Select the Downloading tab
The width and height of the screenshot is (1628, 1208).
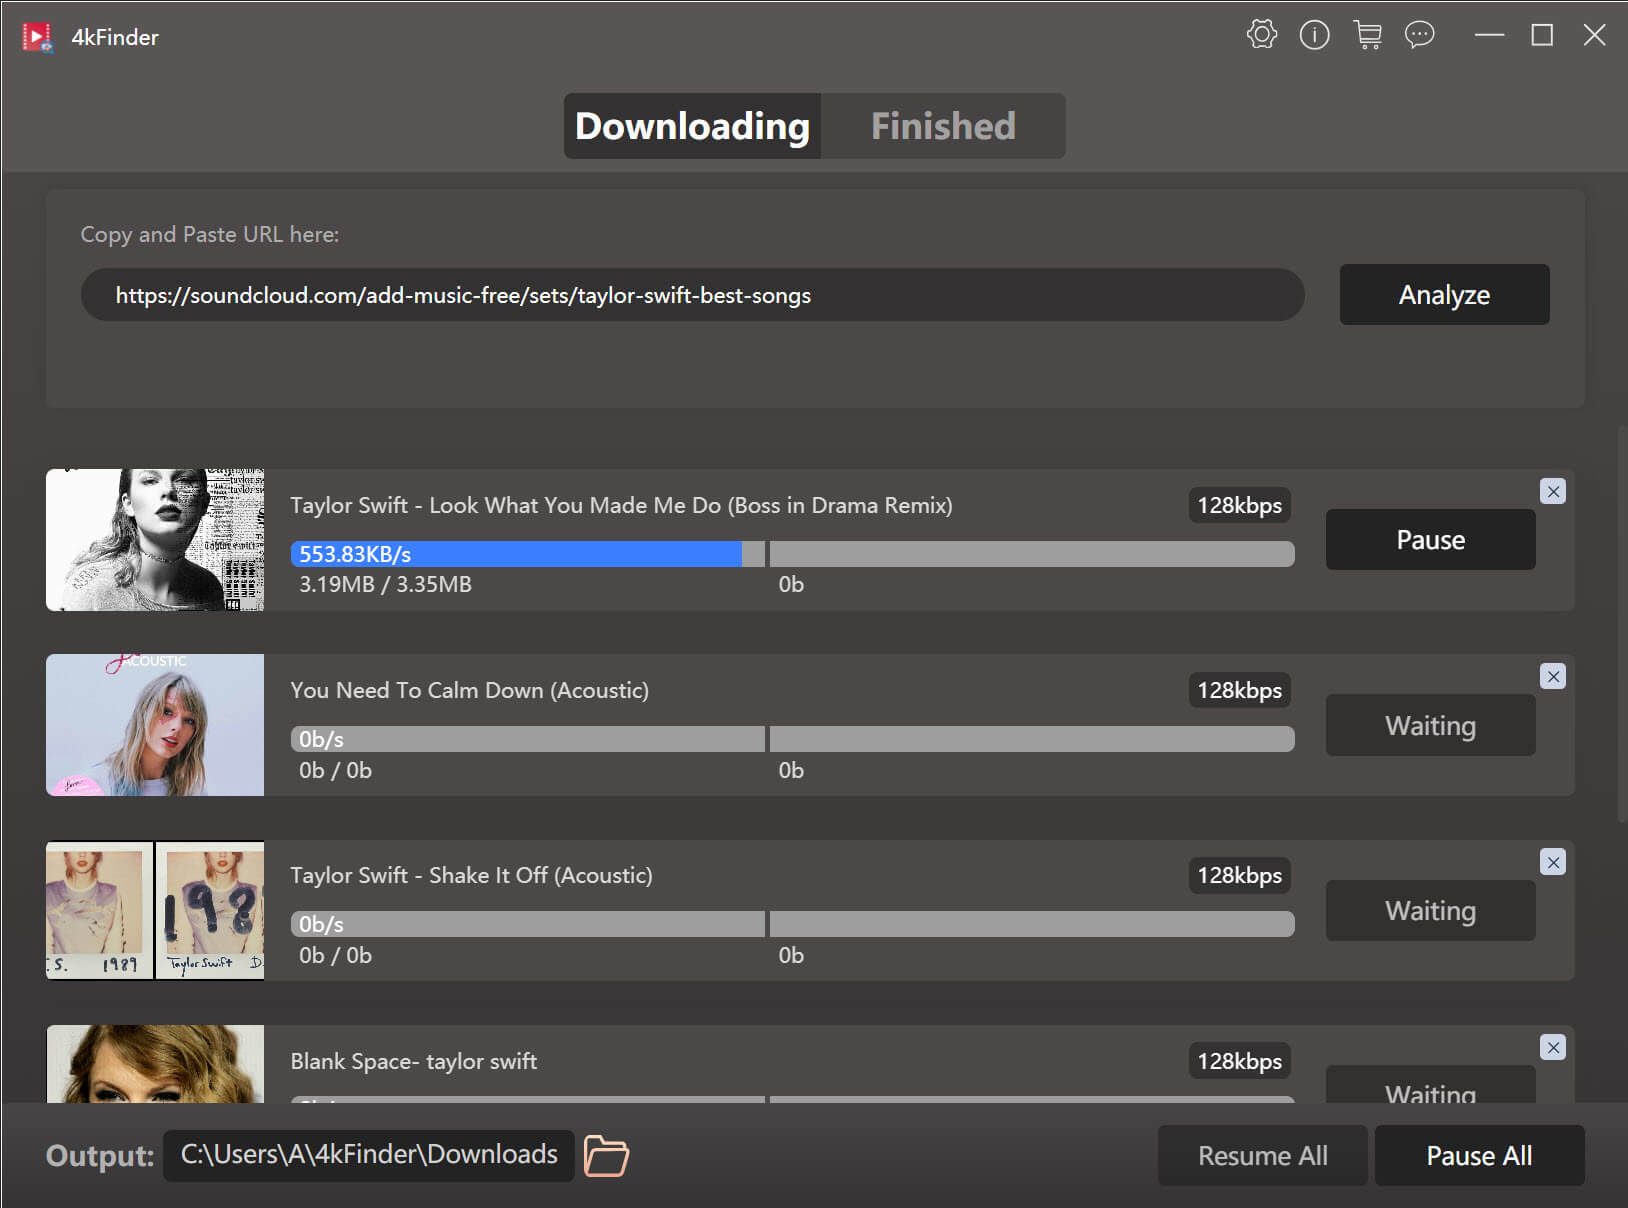pyautogui.click(x=692, y=126)
